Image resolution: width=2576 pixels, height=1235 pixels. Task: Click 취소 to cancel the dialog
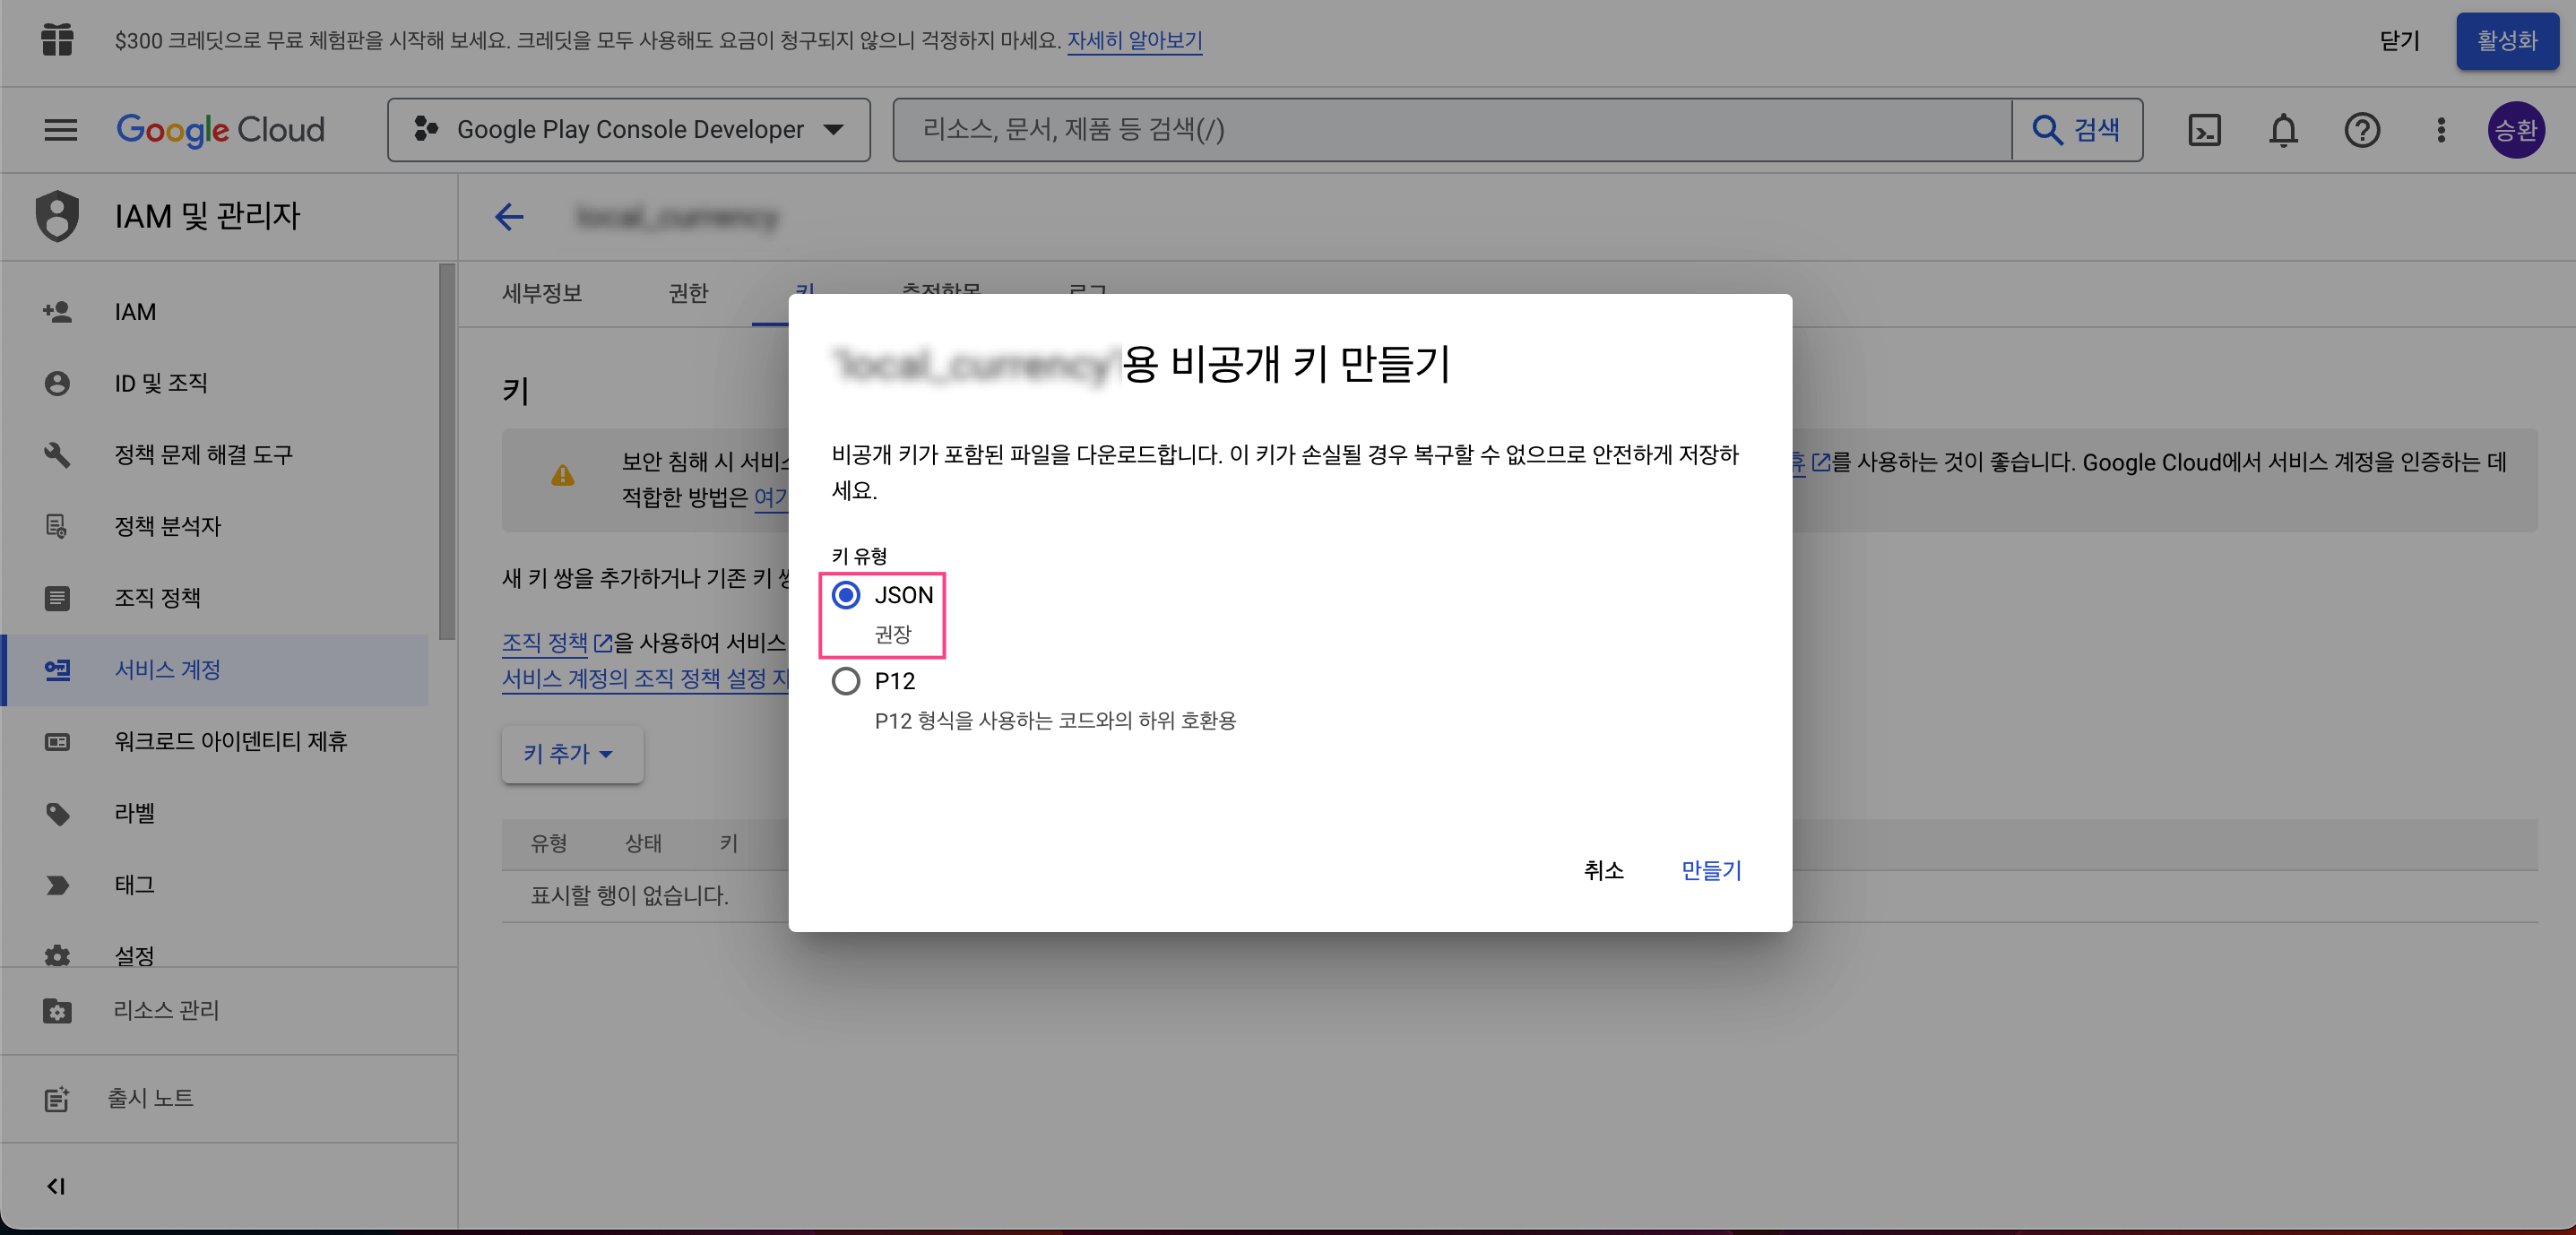point(1603,870)
